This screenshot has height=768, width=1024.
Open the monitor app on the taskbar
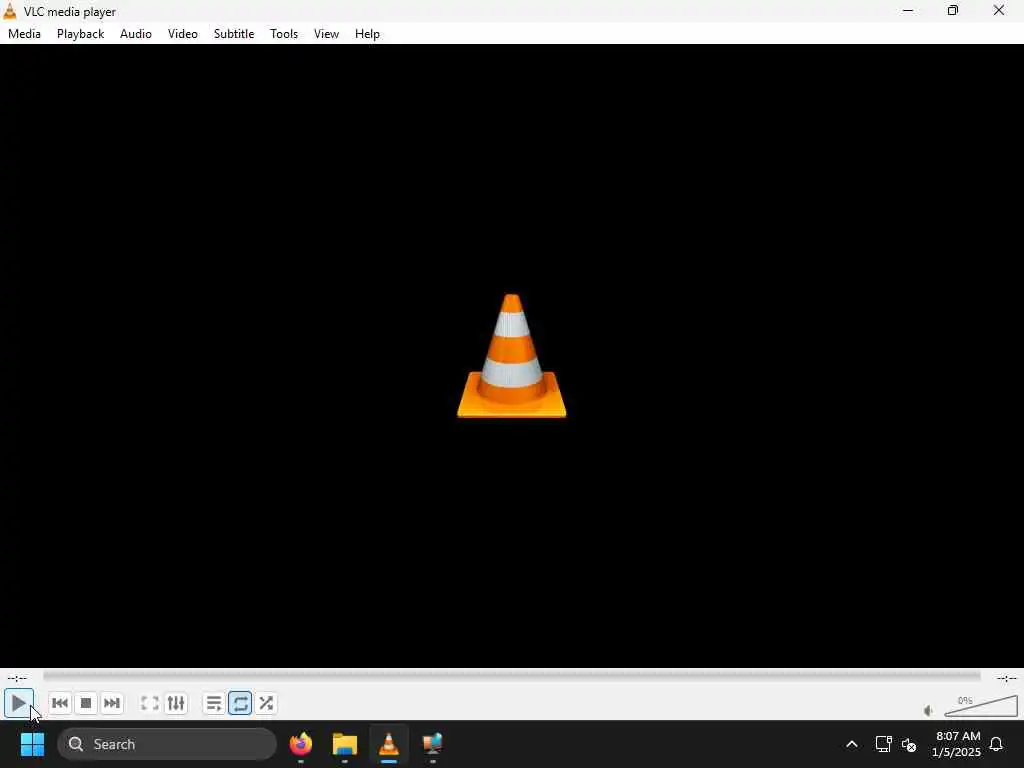[432, 744]
